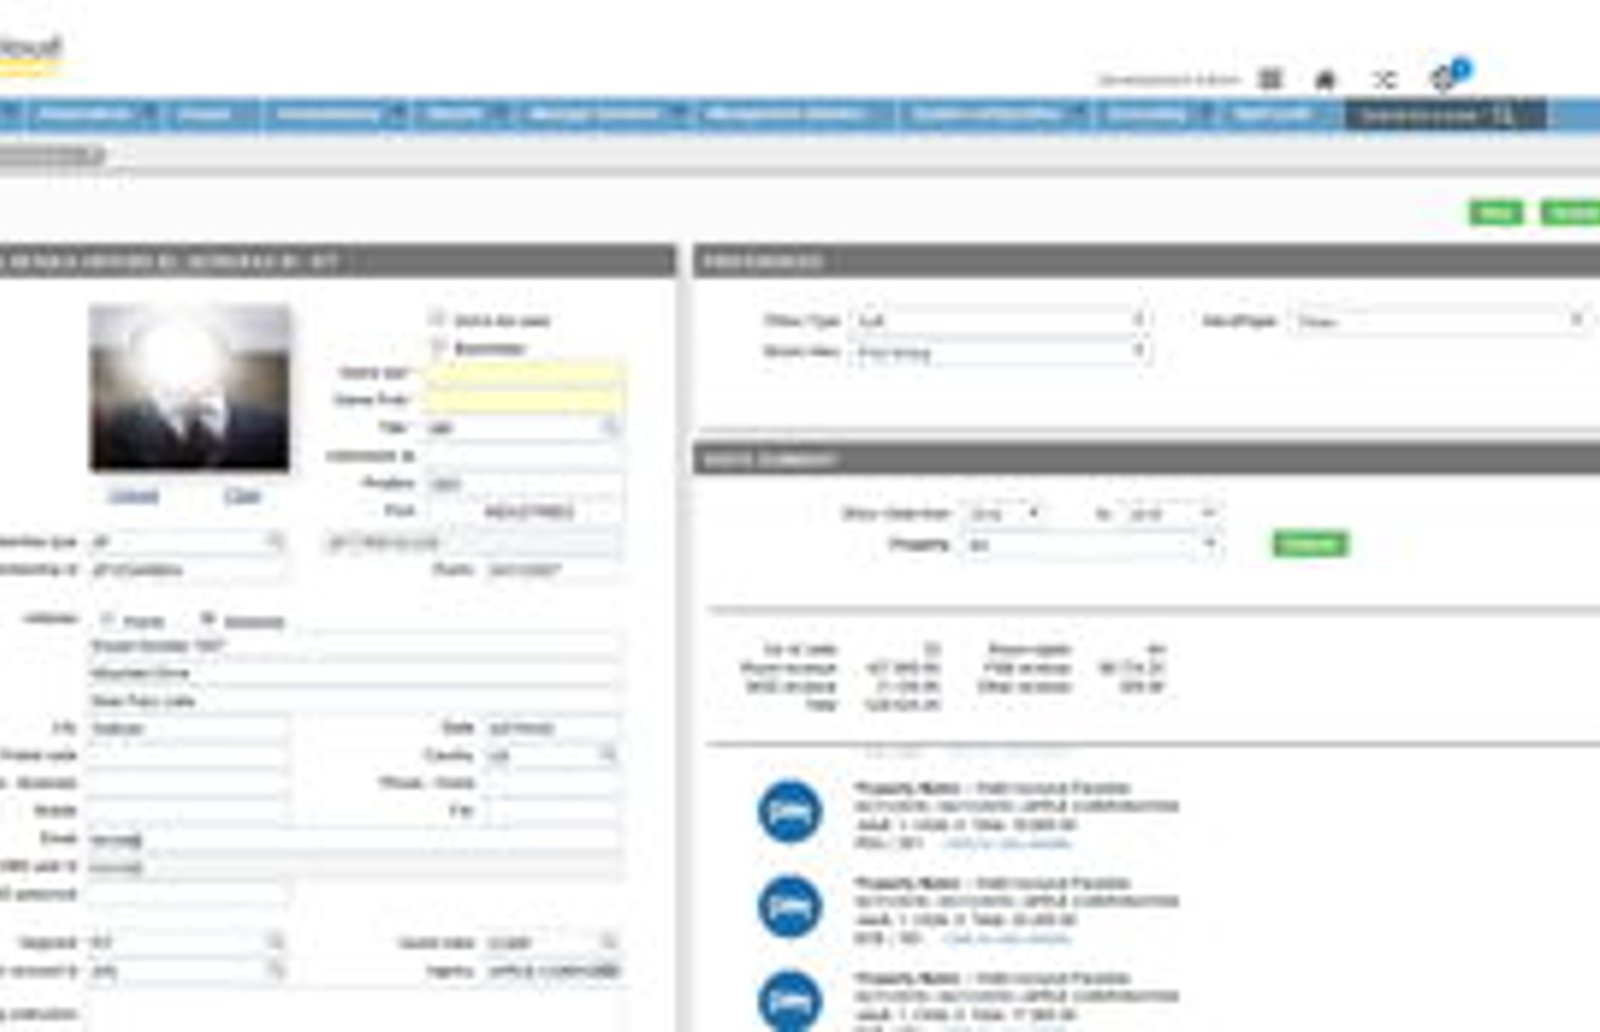The image size is (1600, 1032).
Task: Expand the right-hand dropdown in Preferences panel
Action: coord(1440,320)
